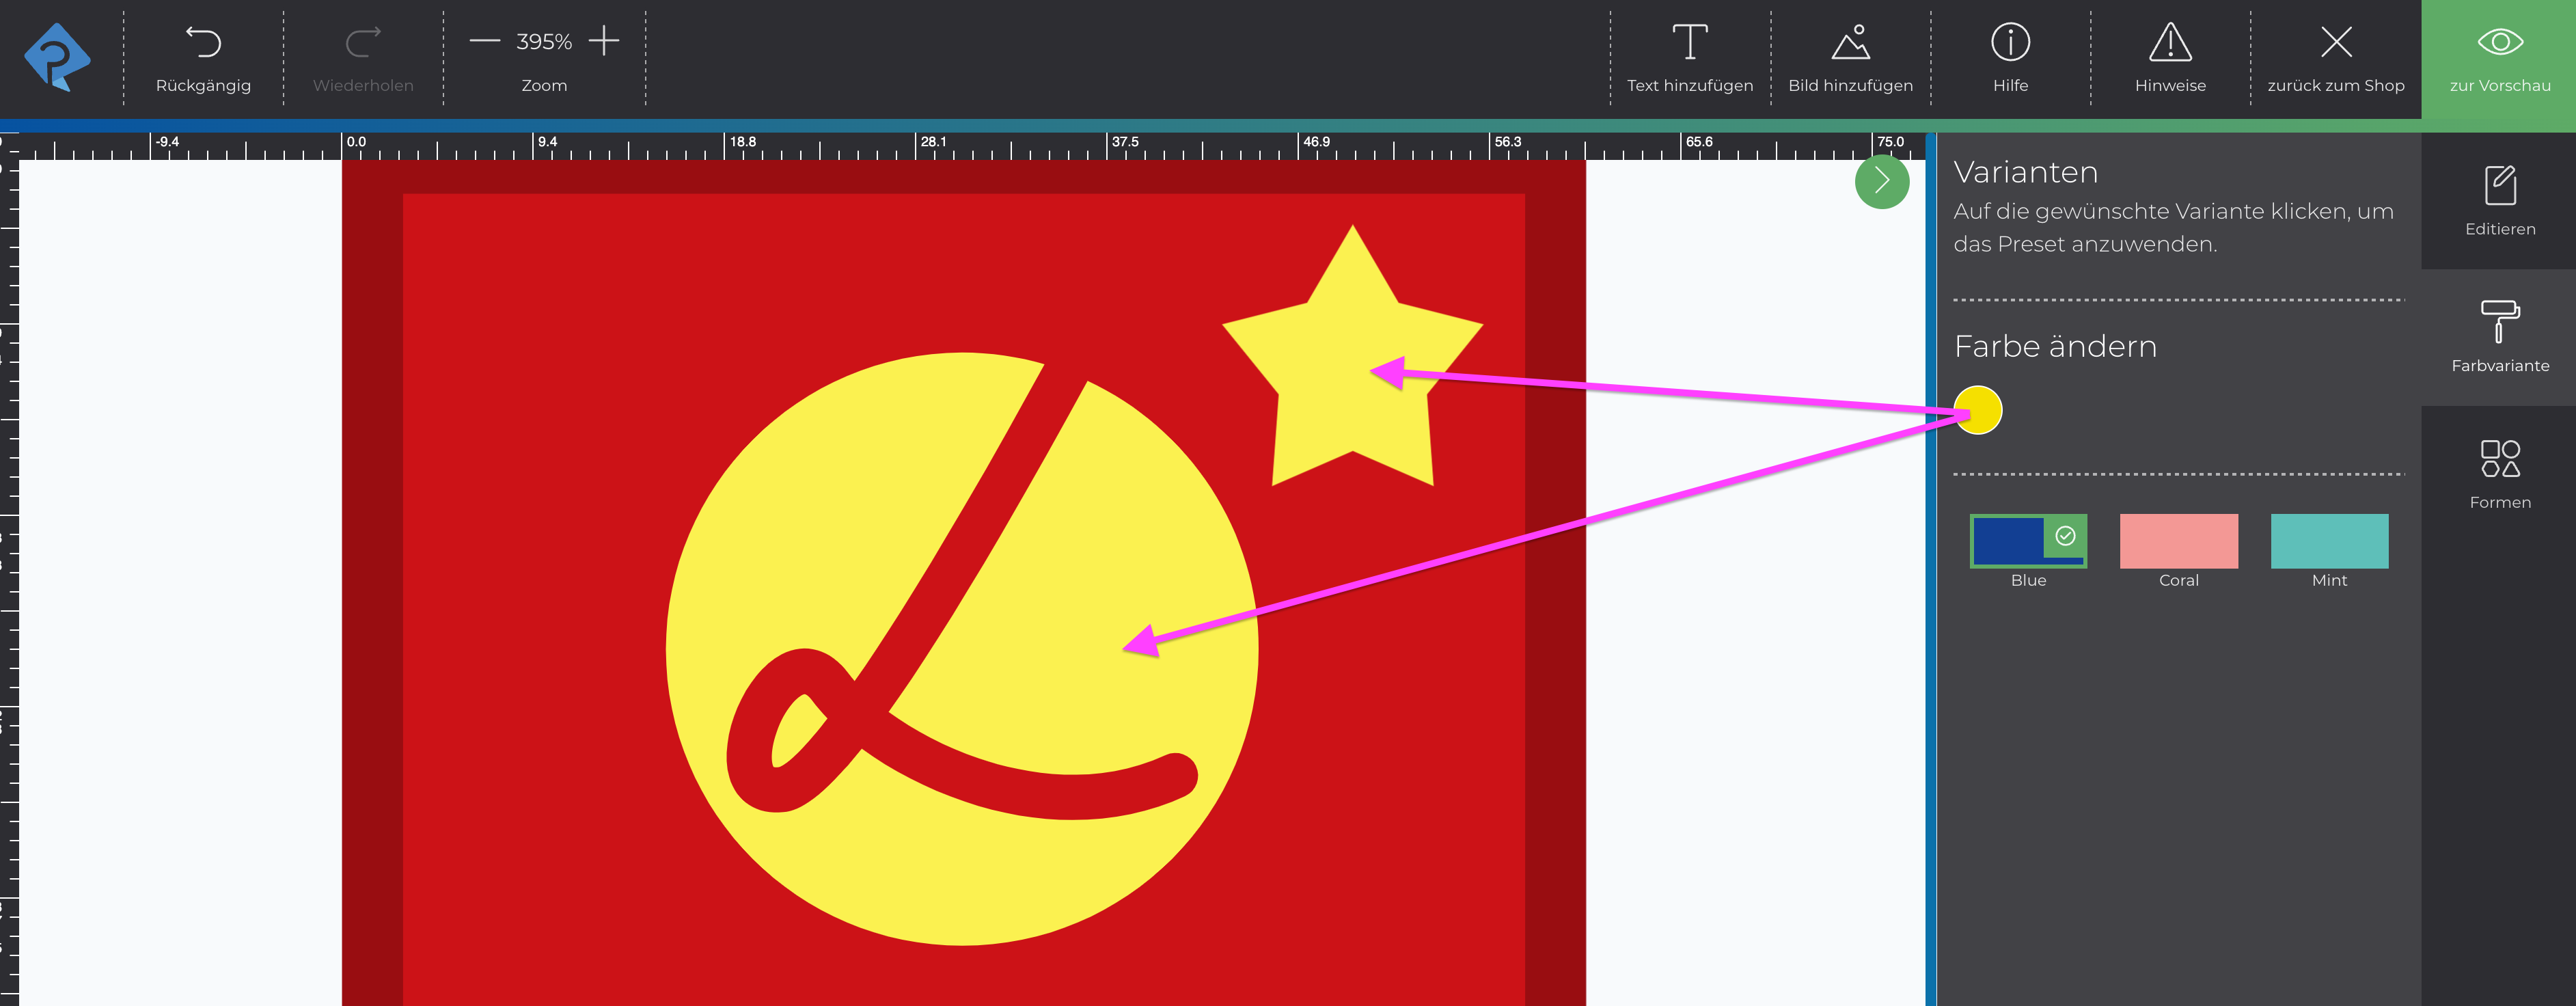This screenshot has width=2576, height=1006.
Task: Collapse side panel with green arrow
Action: (x=1881, y=181)
